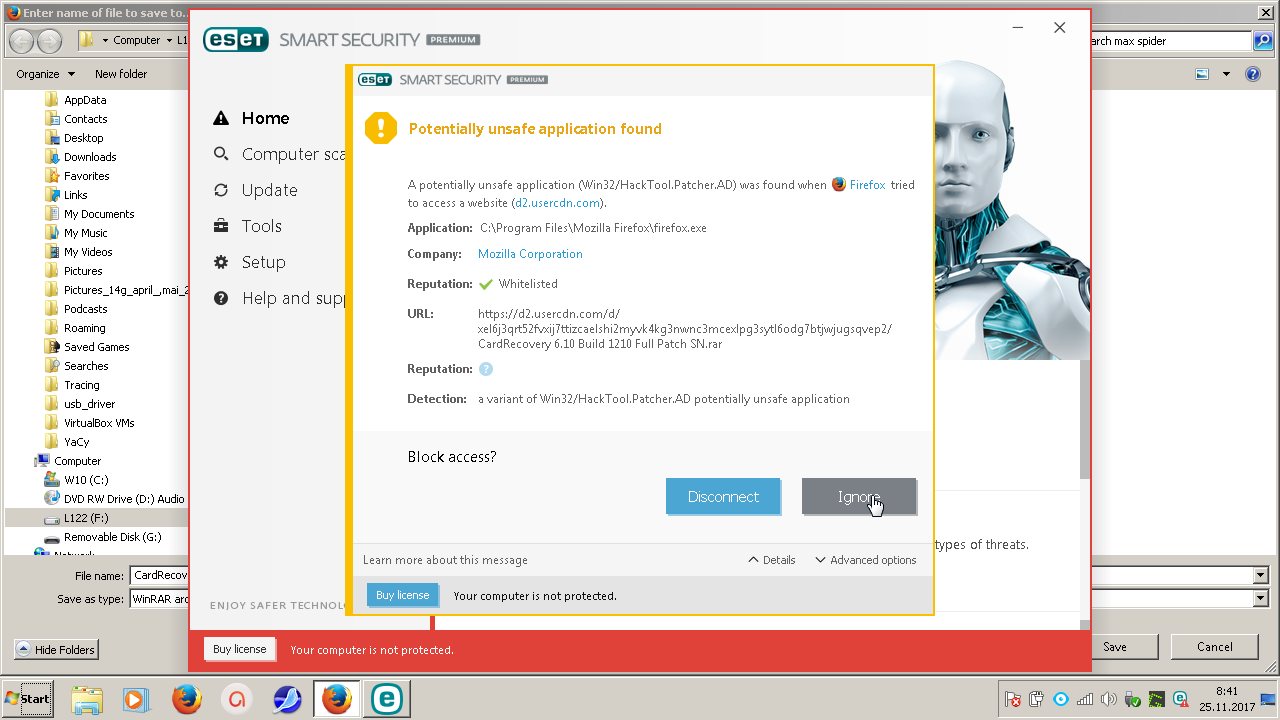Expand Advanced options in the alert
This screenshot has width=1280, height=720.
pos(866,560)
